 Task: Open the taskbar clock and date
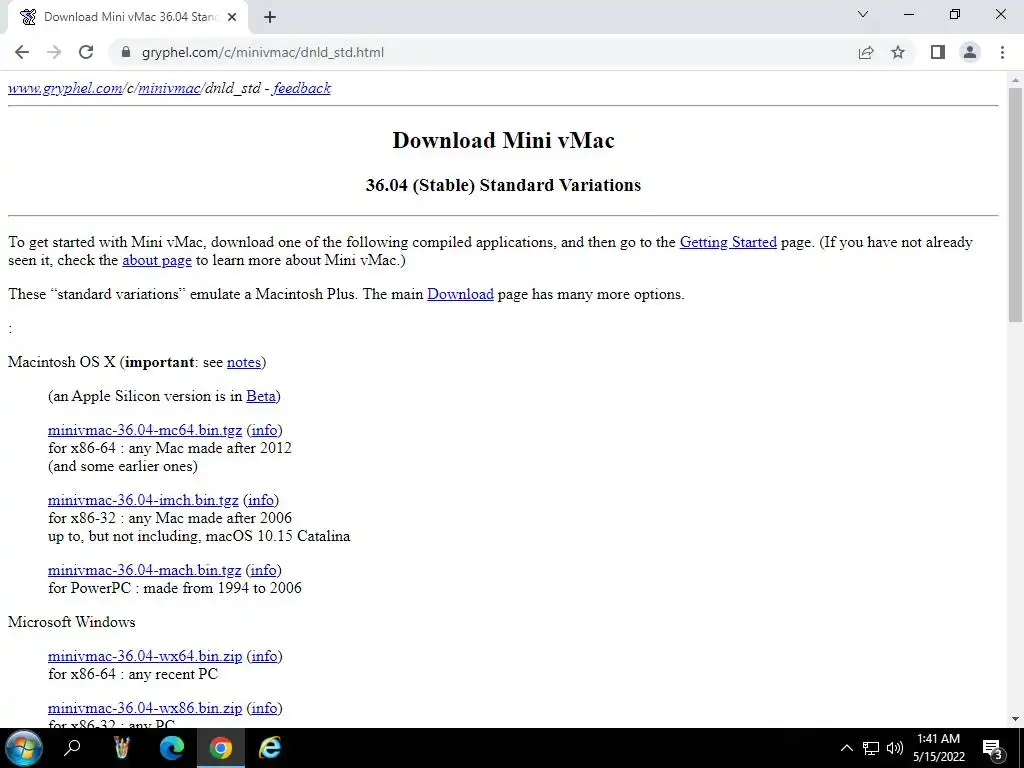938,748
